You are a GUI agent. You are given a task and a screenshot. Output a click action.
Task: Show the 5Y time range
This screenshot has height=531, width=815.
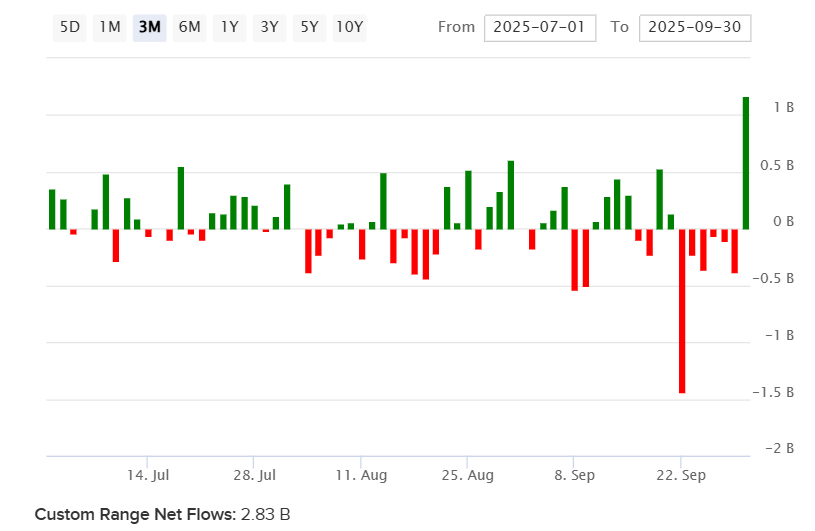(309, 27)
